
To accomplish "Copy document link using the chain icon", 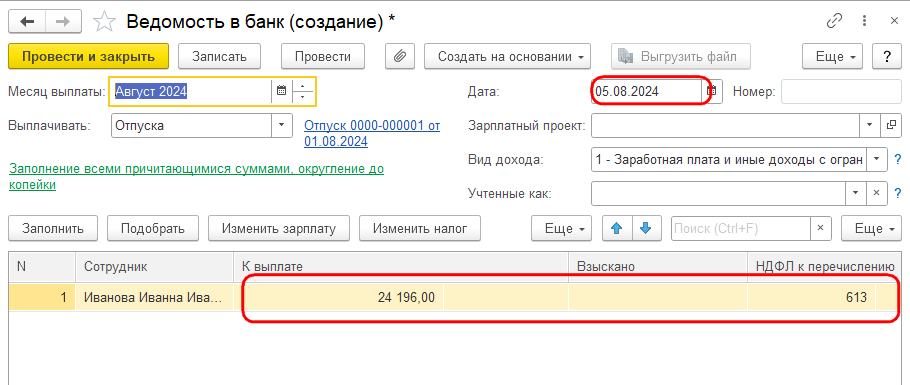I will pos(834,21).
